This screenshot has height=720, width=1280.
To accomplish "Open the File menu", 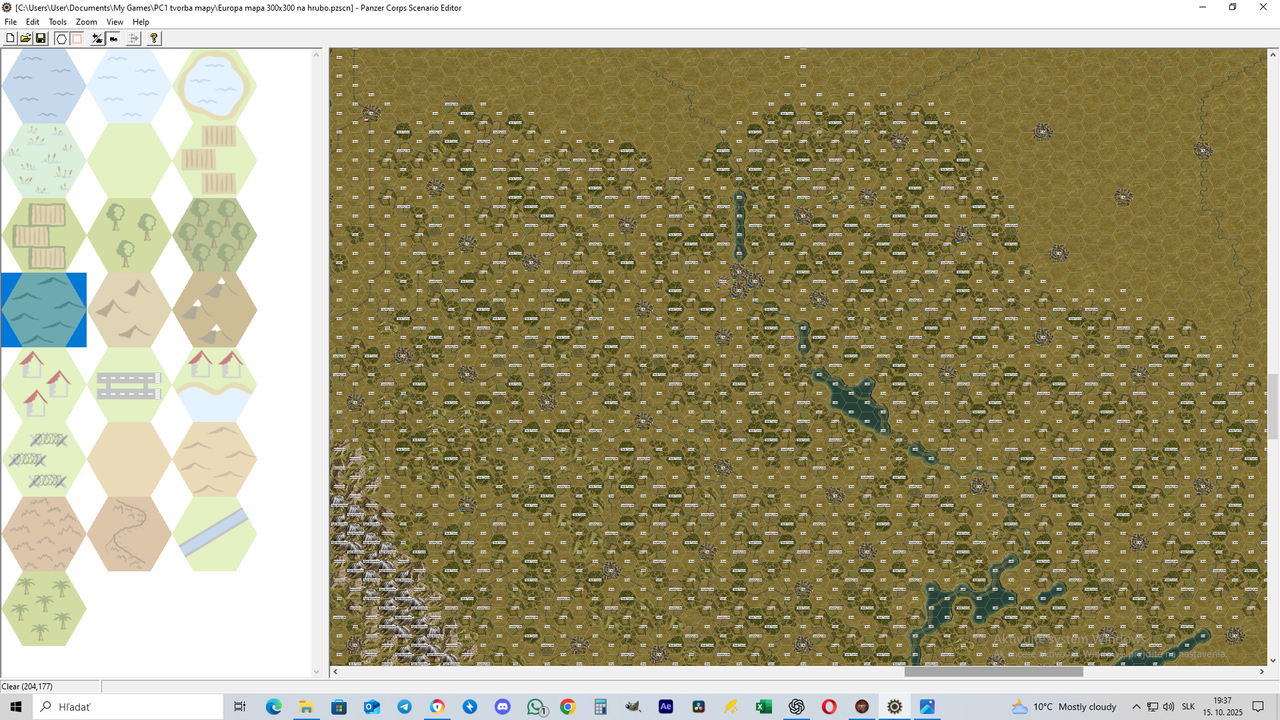I will pos(11,22).
